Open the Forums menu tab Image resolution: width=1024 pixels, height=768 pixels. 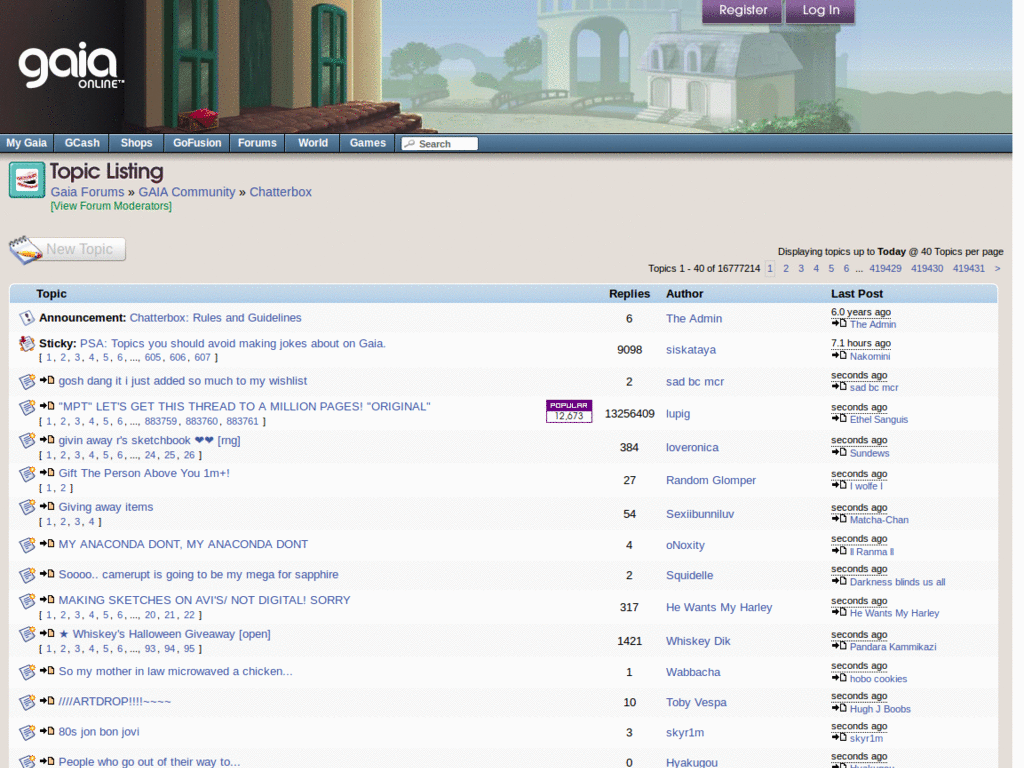tap(257, 142)
